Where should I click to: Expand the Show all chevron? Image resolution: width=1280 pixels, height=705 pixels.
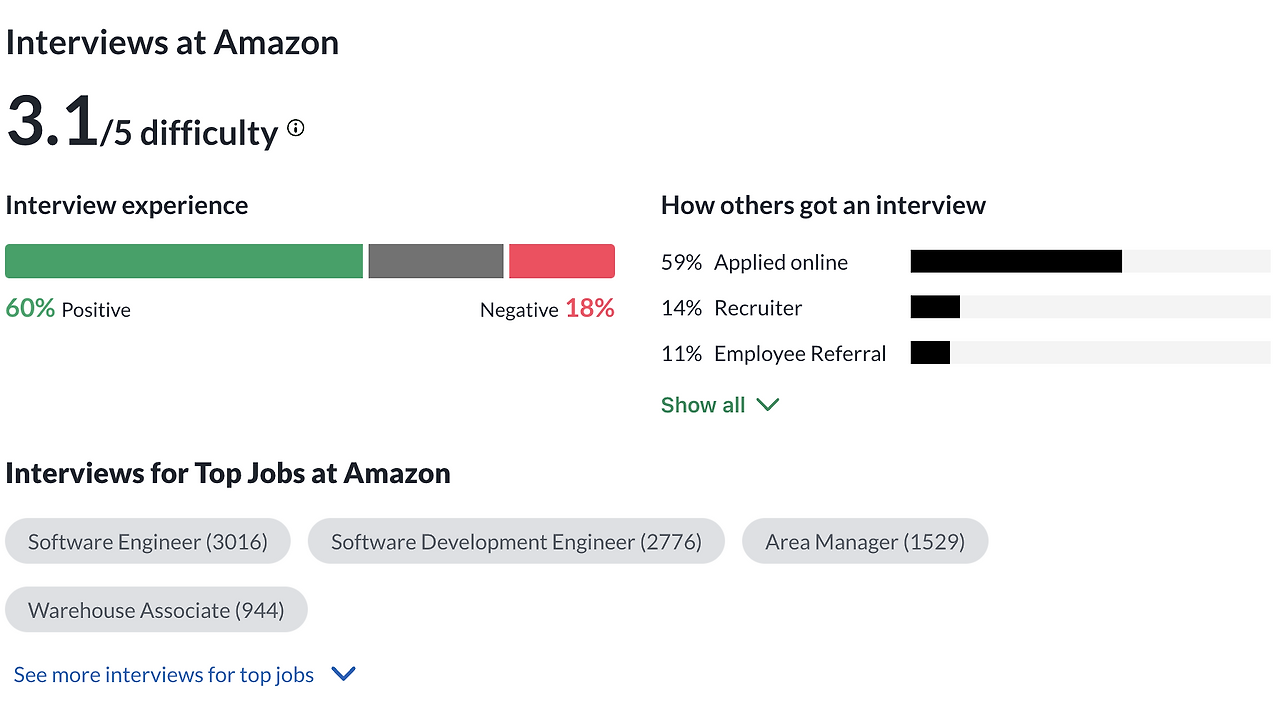pos(768,405)
